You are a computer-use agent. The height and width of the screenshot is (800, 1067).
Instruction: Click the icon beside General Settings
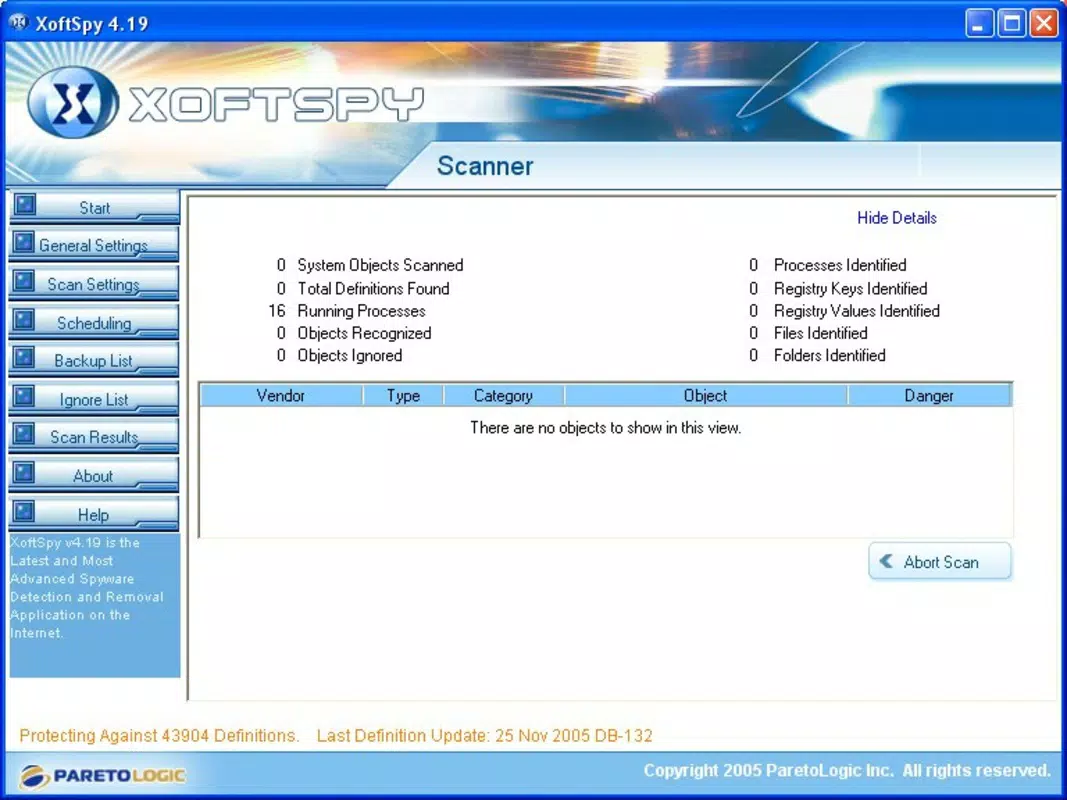click(25, 242)
